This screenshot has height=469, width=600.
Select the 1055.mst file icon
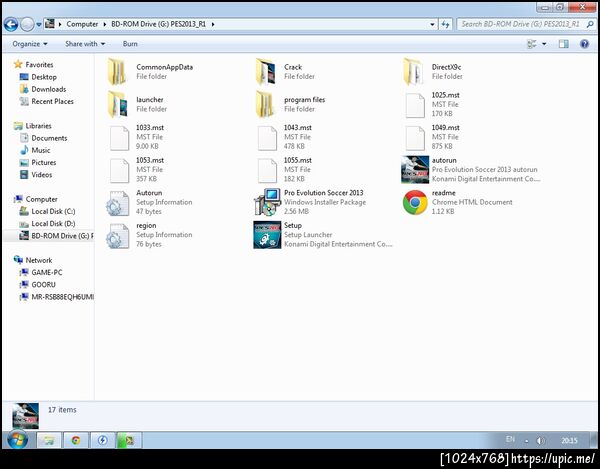(267, 171)
